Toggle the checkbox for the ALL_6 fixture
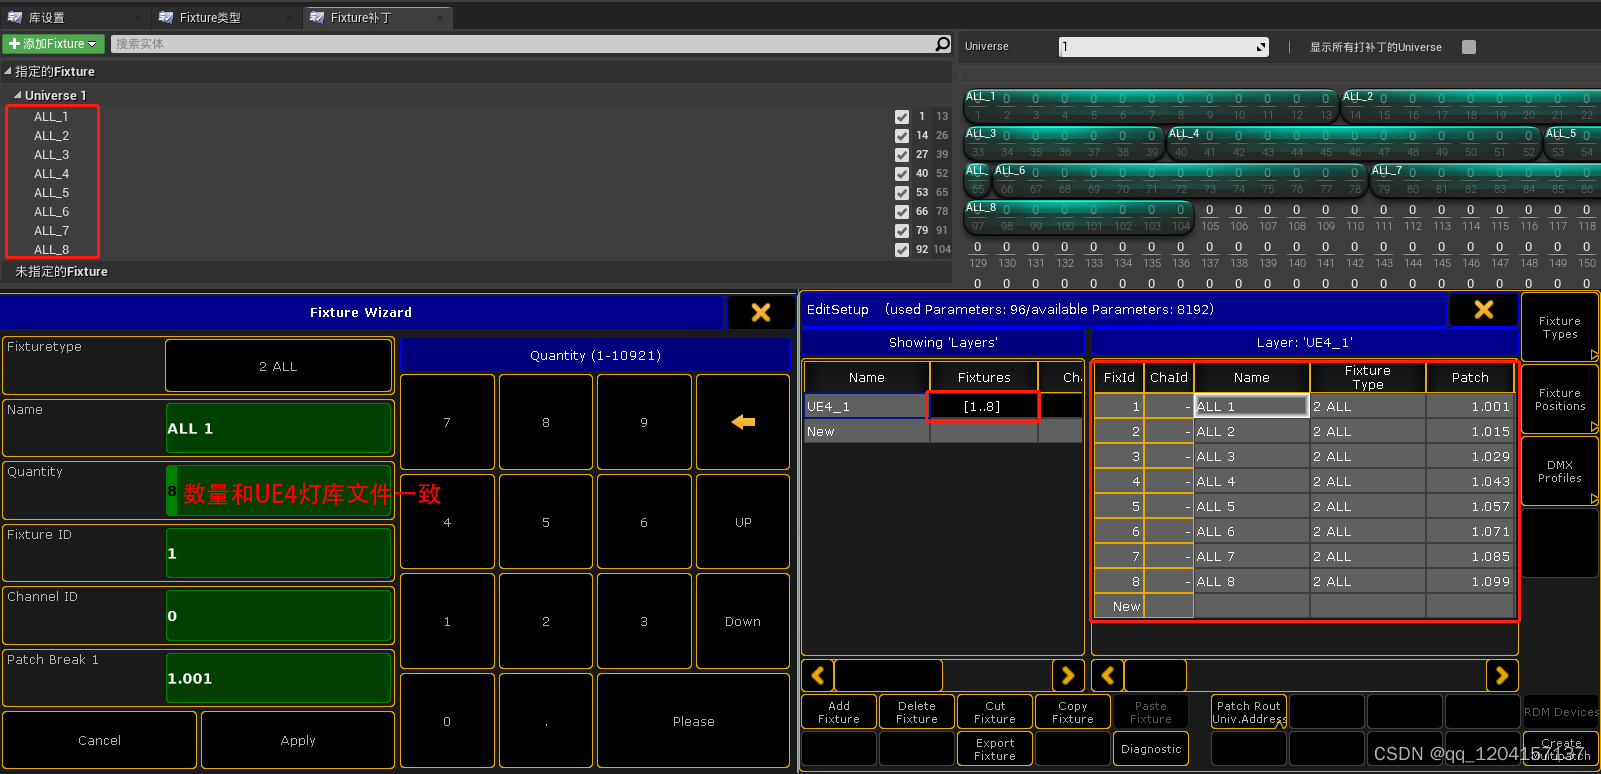1601x774 pixels. 902,211
